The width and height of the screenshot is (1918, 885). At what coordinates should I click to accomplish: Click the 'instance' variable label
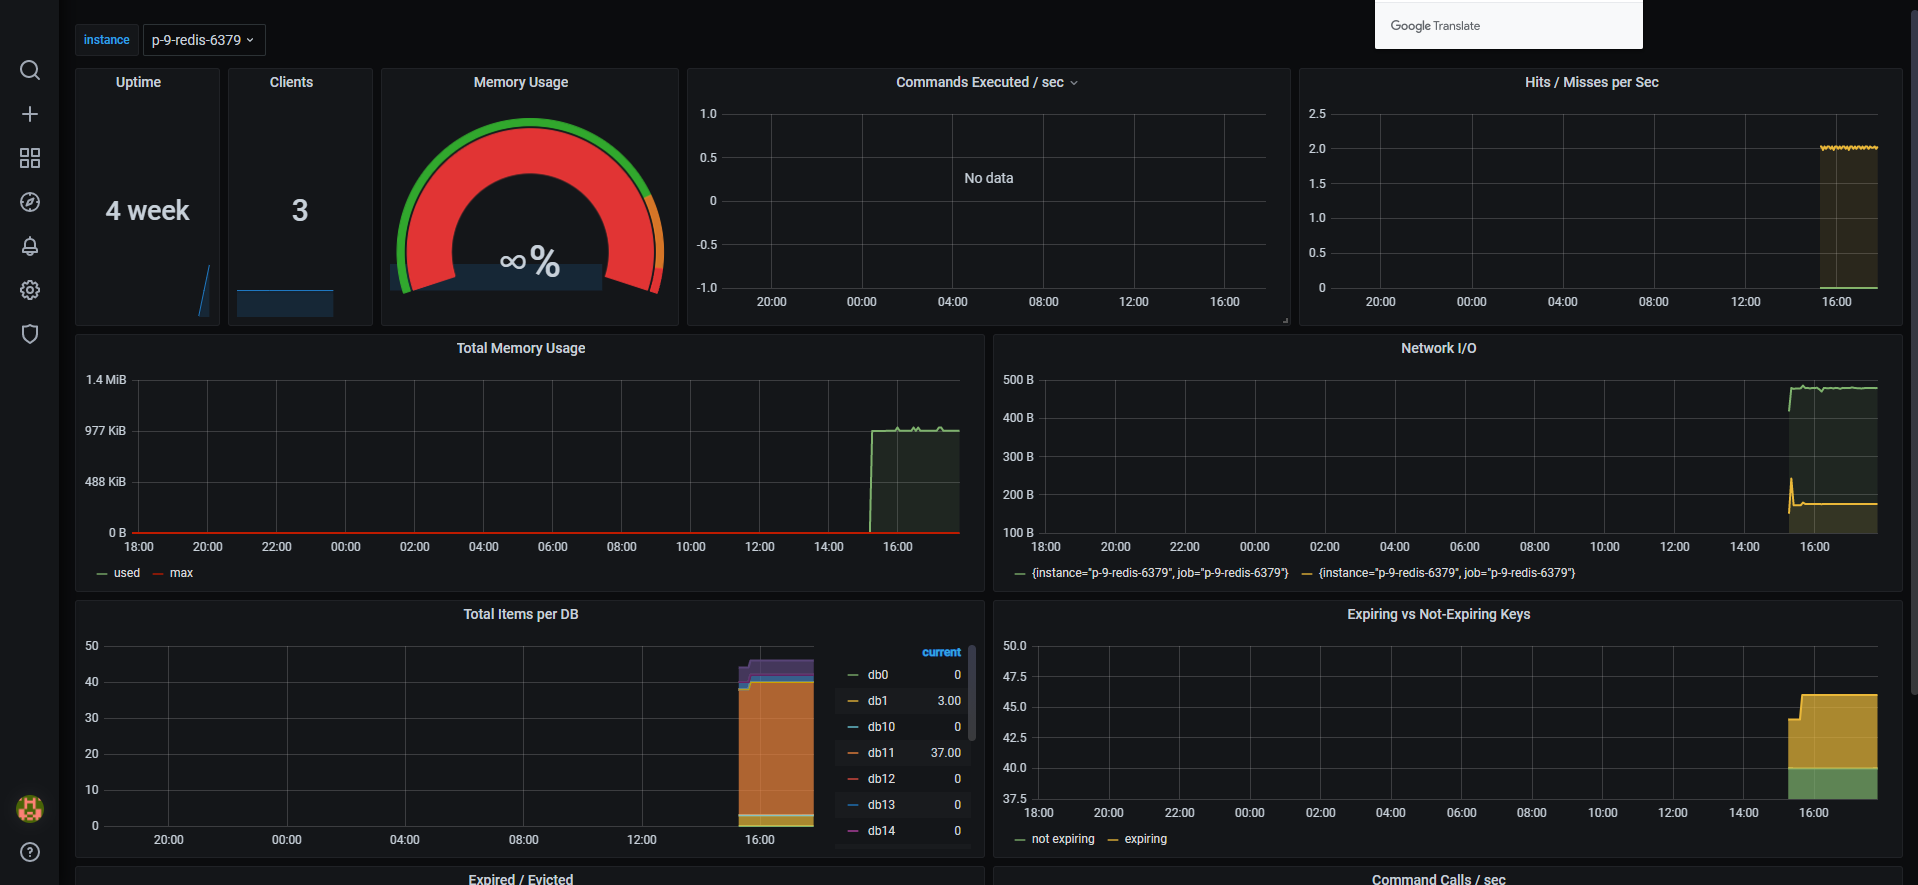(x=107, y=40)
